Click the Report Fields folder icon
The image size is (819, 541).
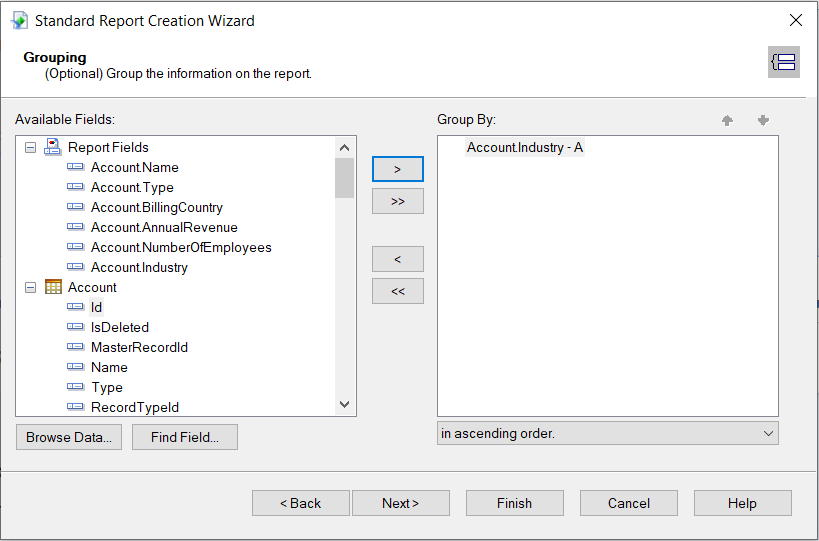[x=53, y=147]
